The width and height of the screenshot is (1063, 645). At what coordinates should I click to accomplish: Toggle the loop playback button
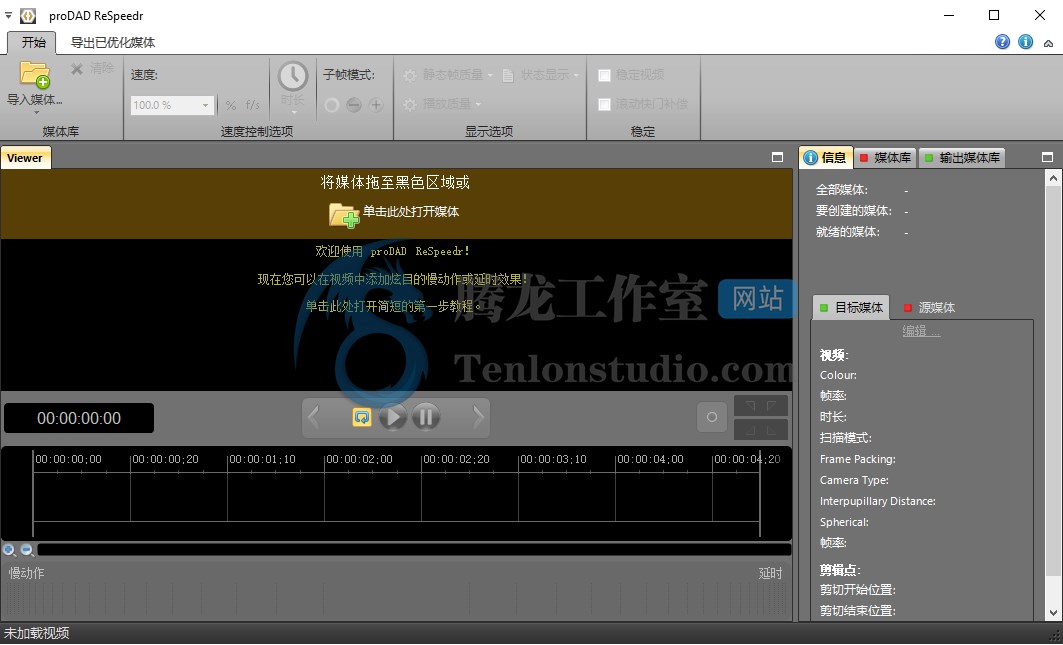tap(362, 416)
